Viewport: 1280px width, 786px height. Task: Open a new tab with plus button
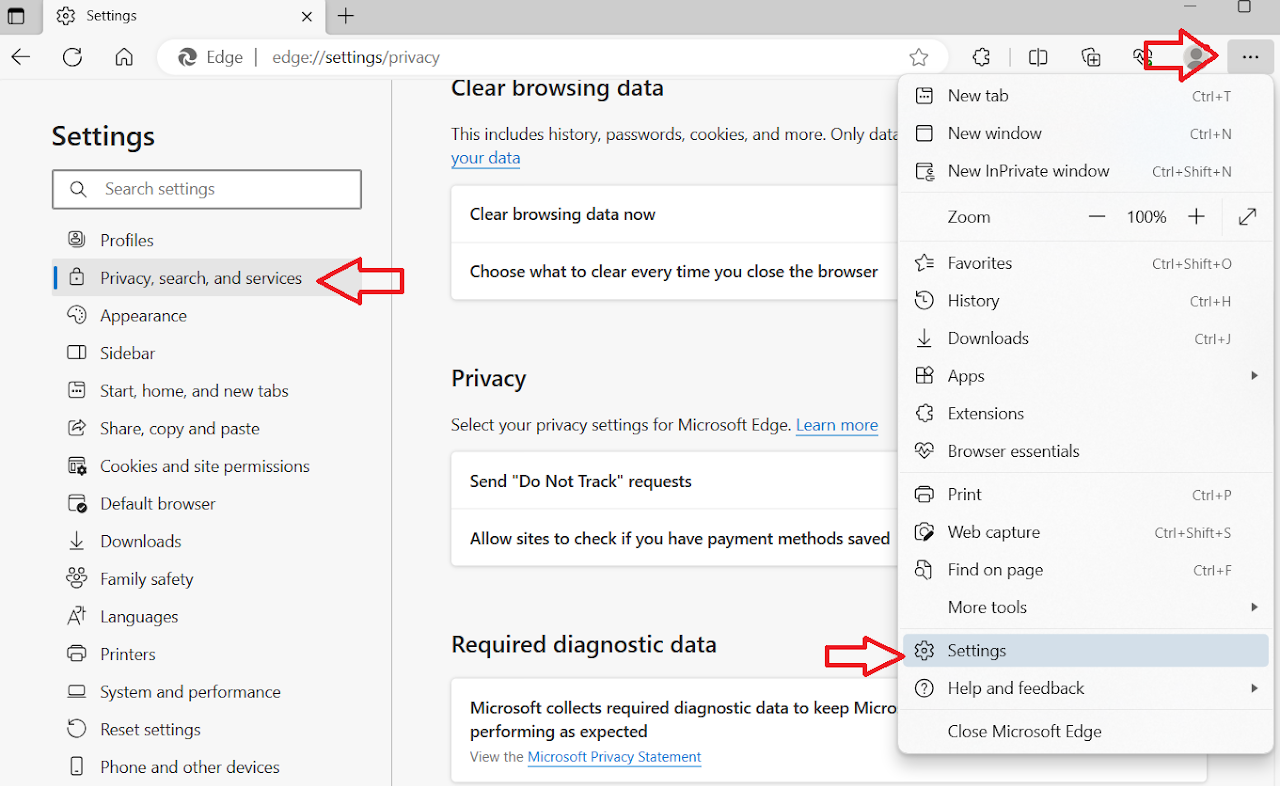[x=345, y=16]
